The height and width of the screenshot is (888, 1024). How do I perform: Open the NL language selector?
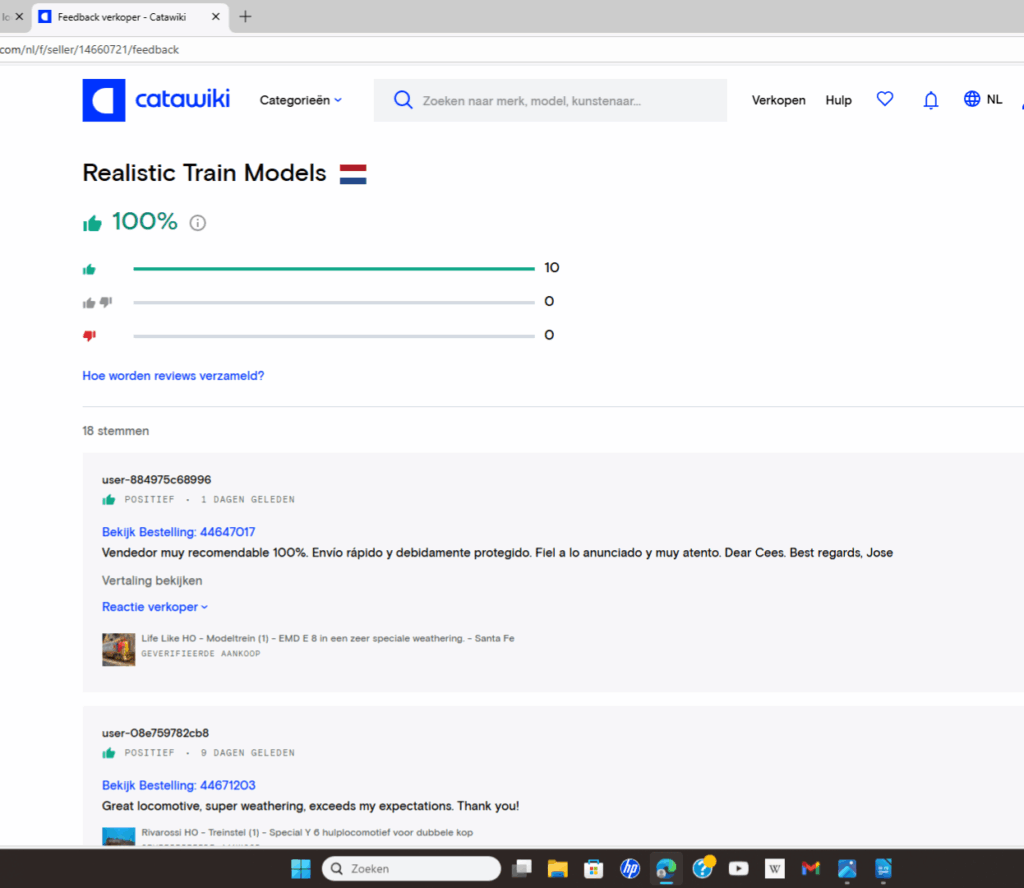tap(982, 99)
